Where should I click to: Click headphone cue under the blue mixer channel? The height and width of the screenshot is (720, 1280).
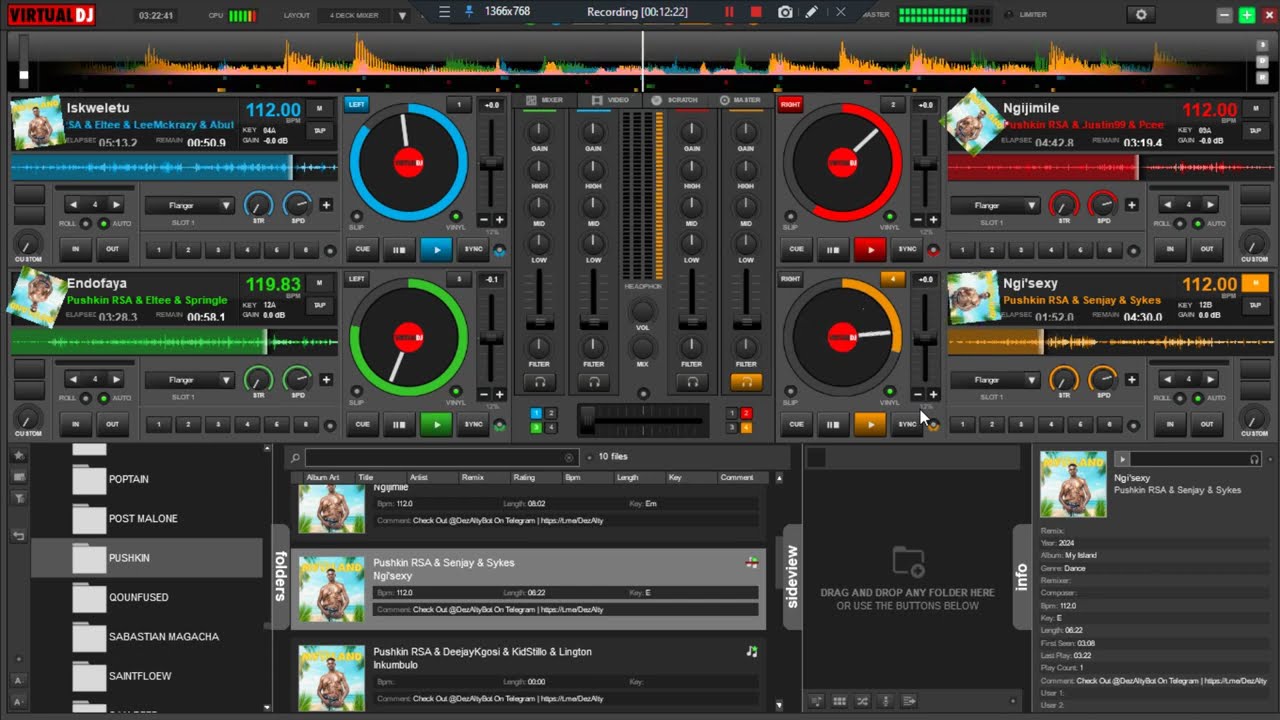(x=594, y=382)
